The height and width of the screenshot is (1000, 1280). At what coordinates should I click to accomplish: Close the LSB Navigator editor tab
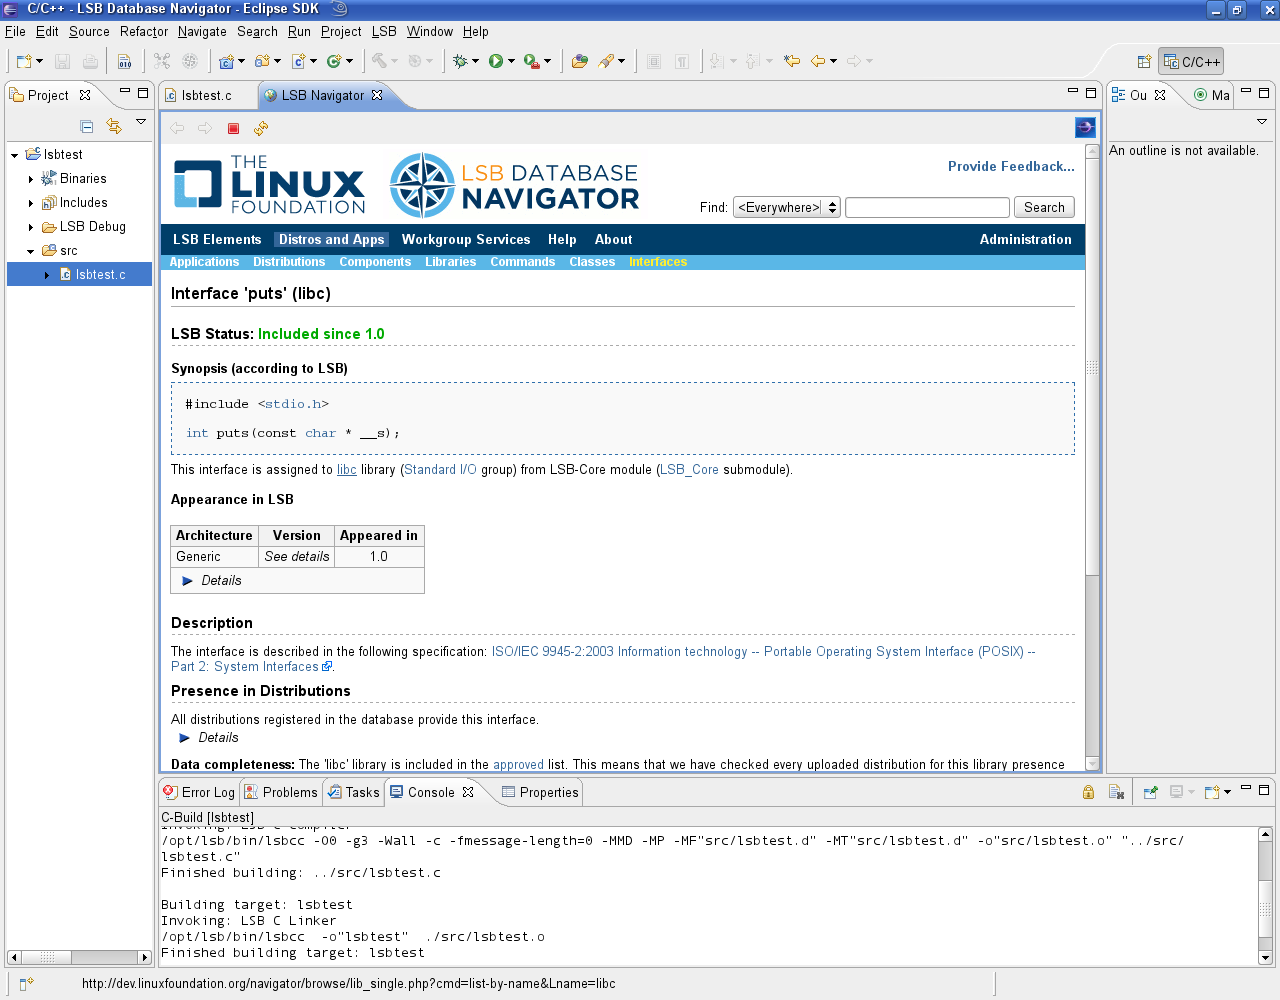[x=377, y=95]
